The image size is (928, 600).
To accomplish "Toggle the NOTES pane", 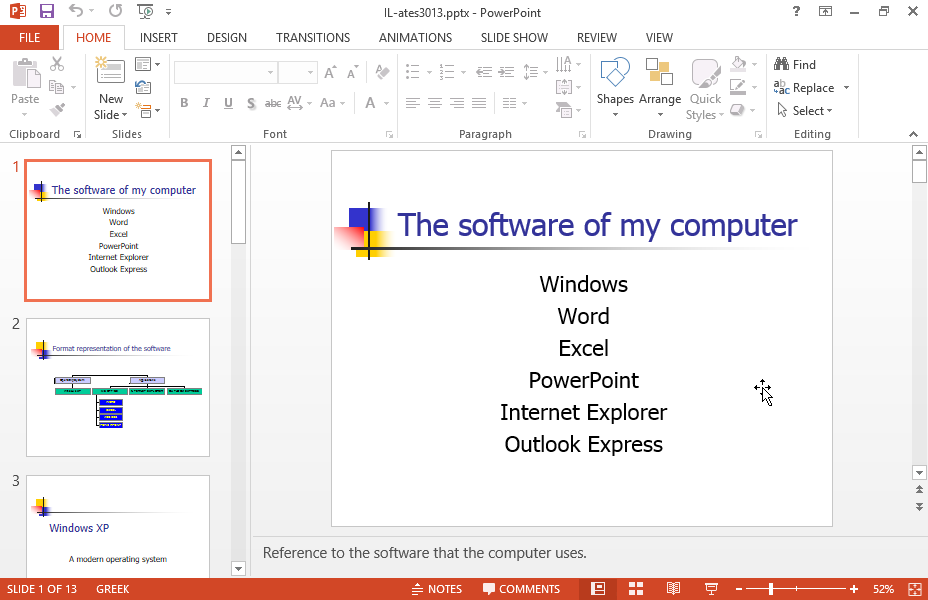I will pos(437,589).
